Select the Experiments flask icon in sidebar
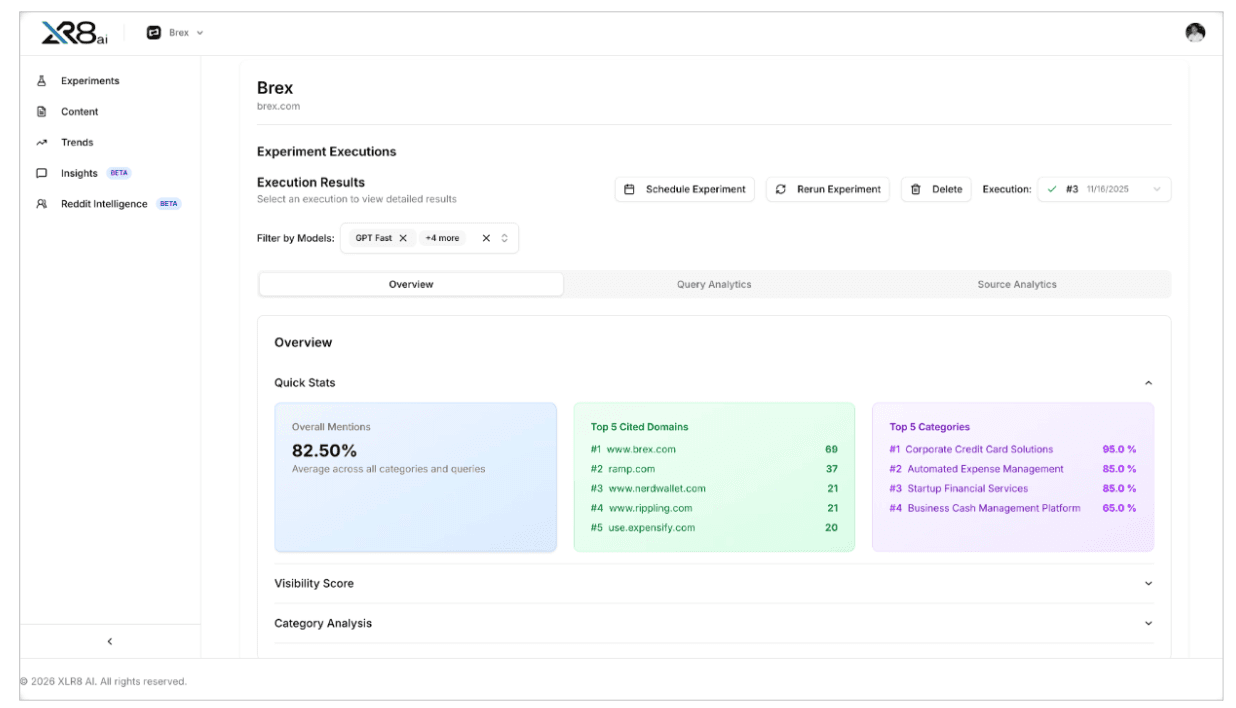The width and height of the screenshot is (1236, 708). click(x=41, y=82)
